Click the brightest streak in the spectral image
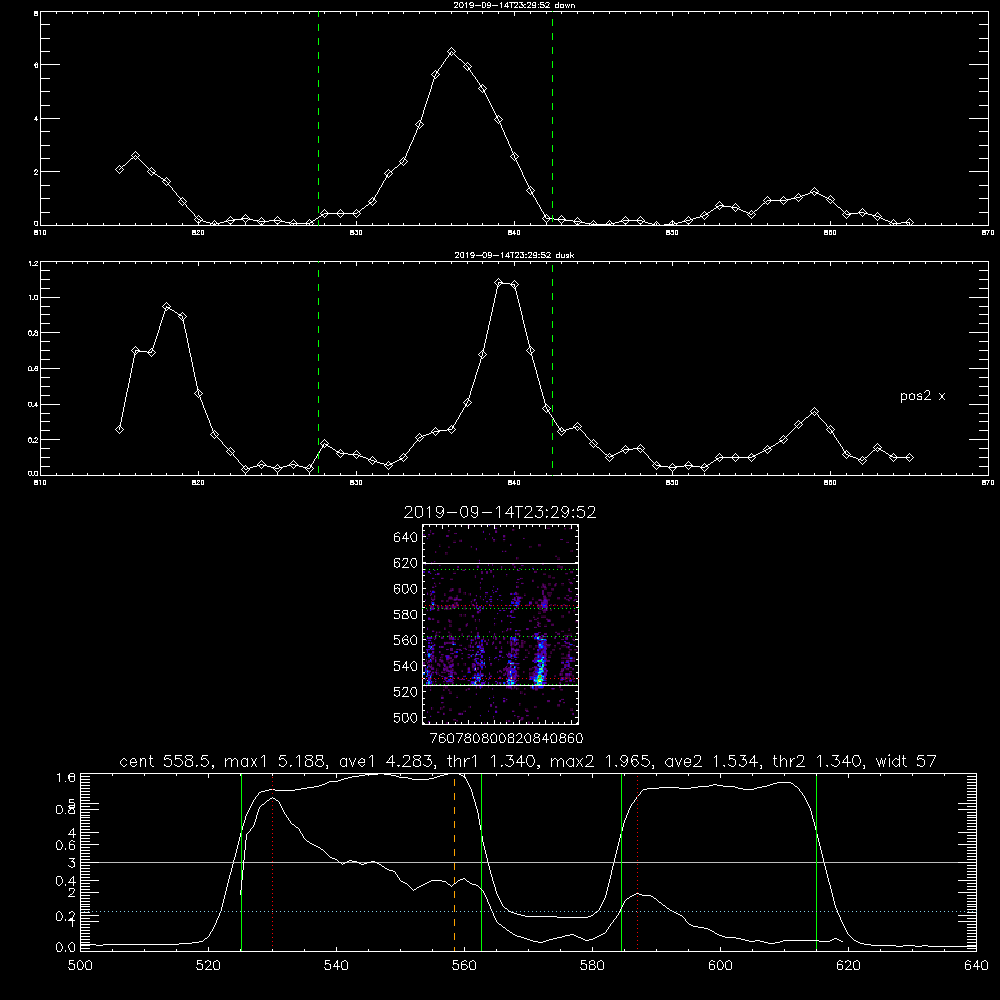The image size is (1000, 1000). point(540,663)
